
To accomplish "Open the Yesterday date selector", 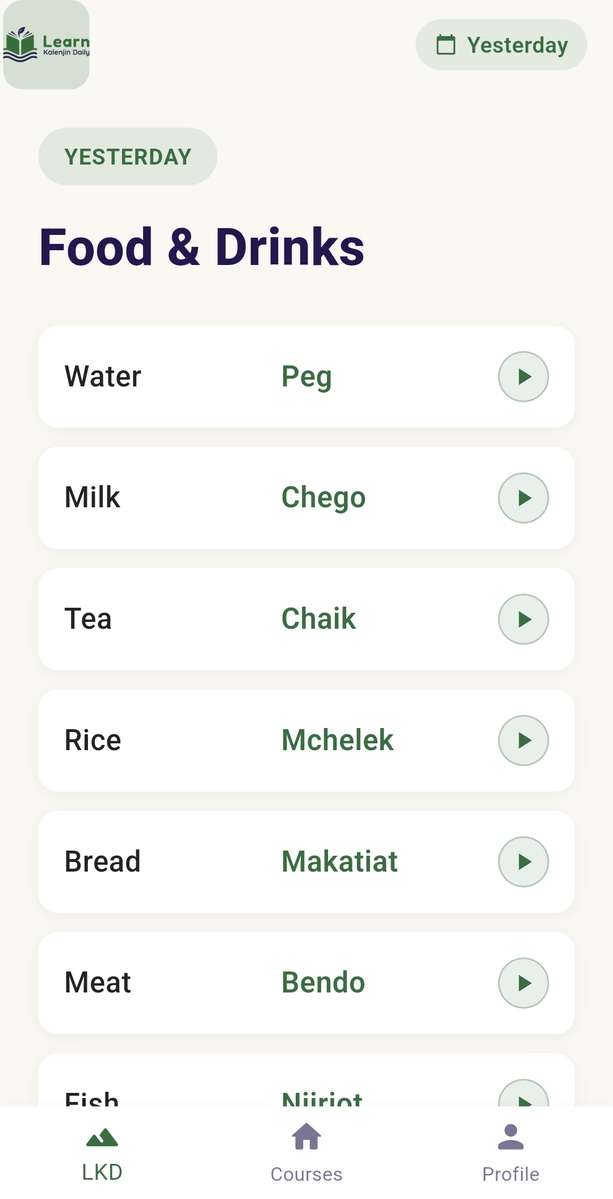I will point(502,45).
